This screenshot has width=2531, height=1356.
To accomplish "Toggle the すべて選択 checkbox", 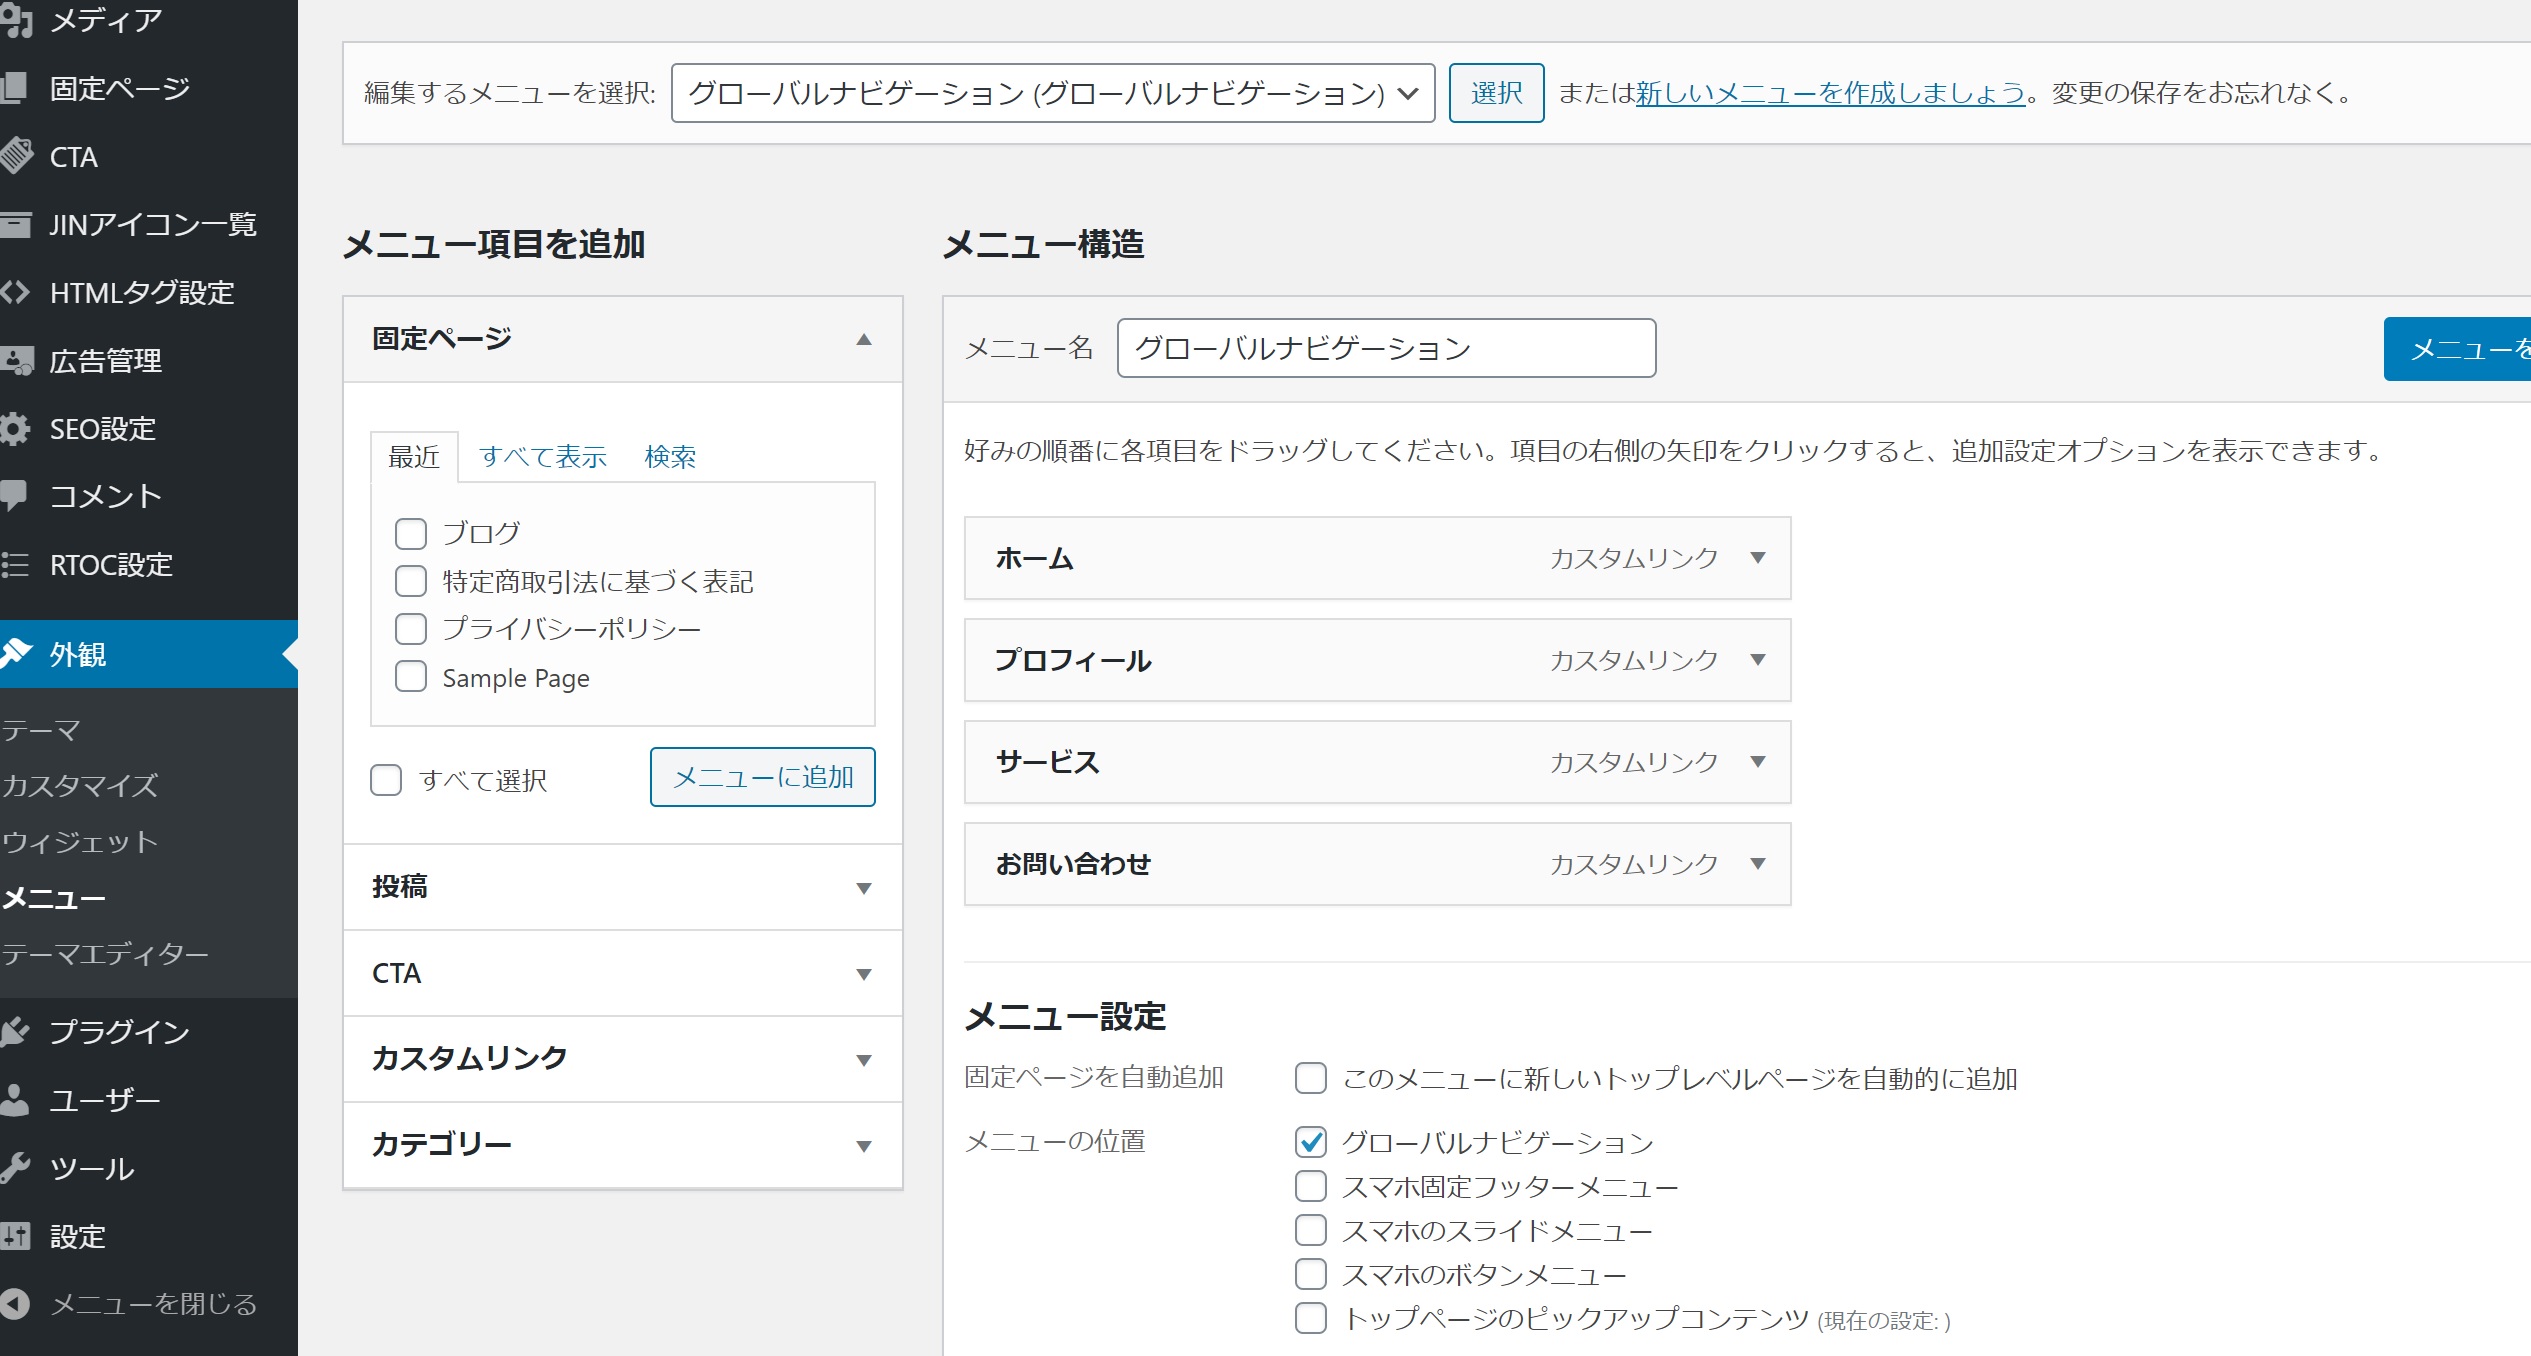I will point(386,780).
